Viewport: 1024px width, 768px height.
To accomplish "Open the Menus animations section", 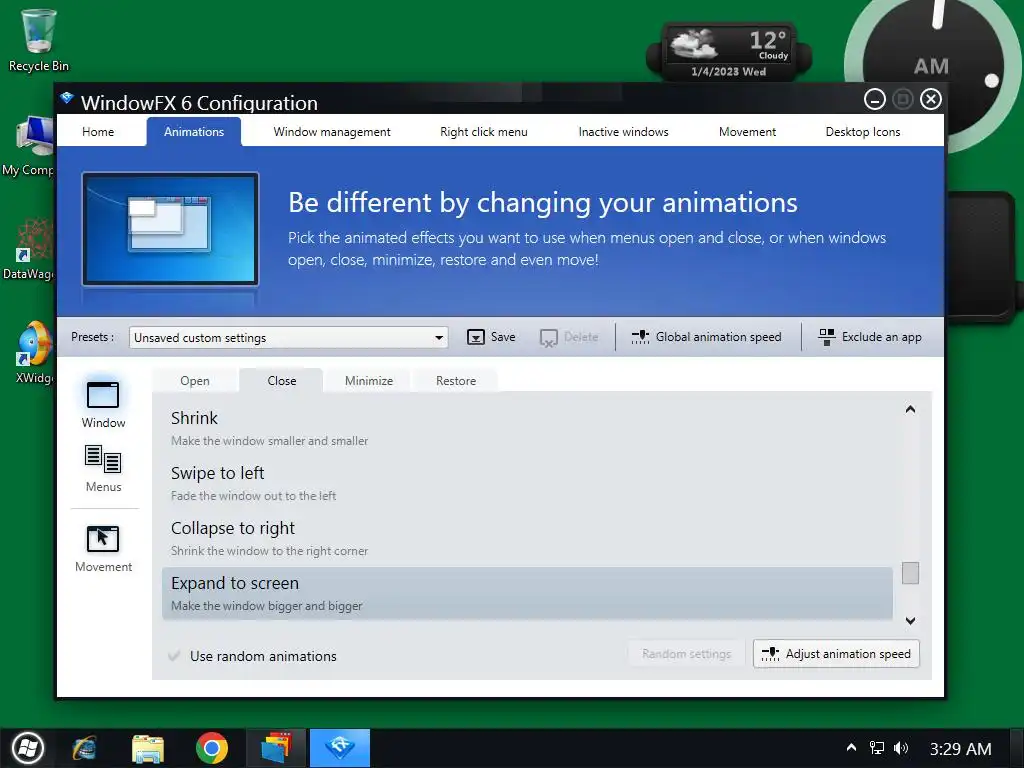I will (x=103, y=468).
